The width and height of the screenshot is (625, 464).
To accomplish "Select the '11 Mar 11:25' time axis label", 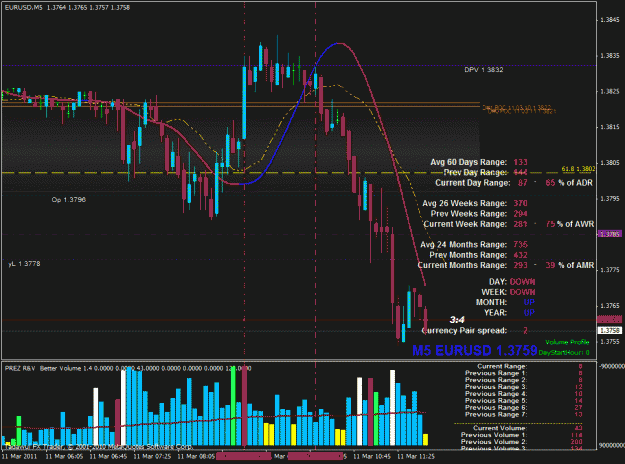I will [x=416, y=456].
